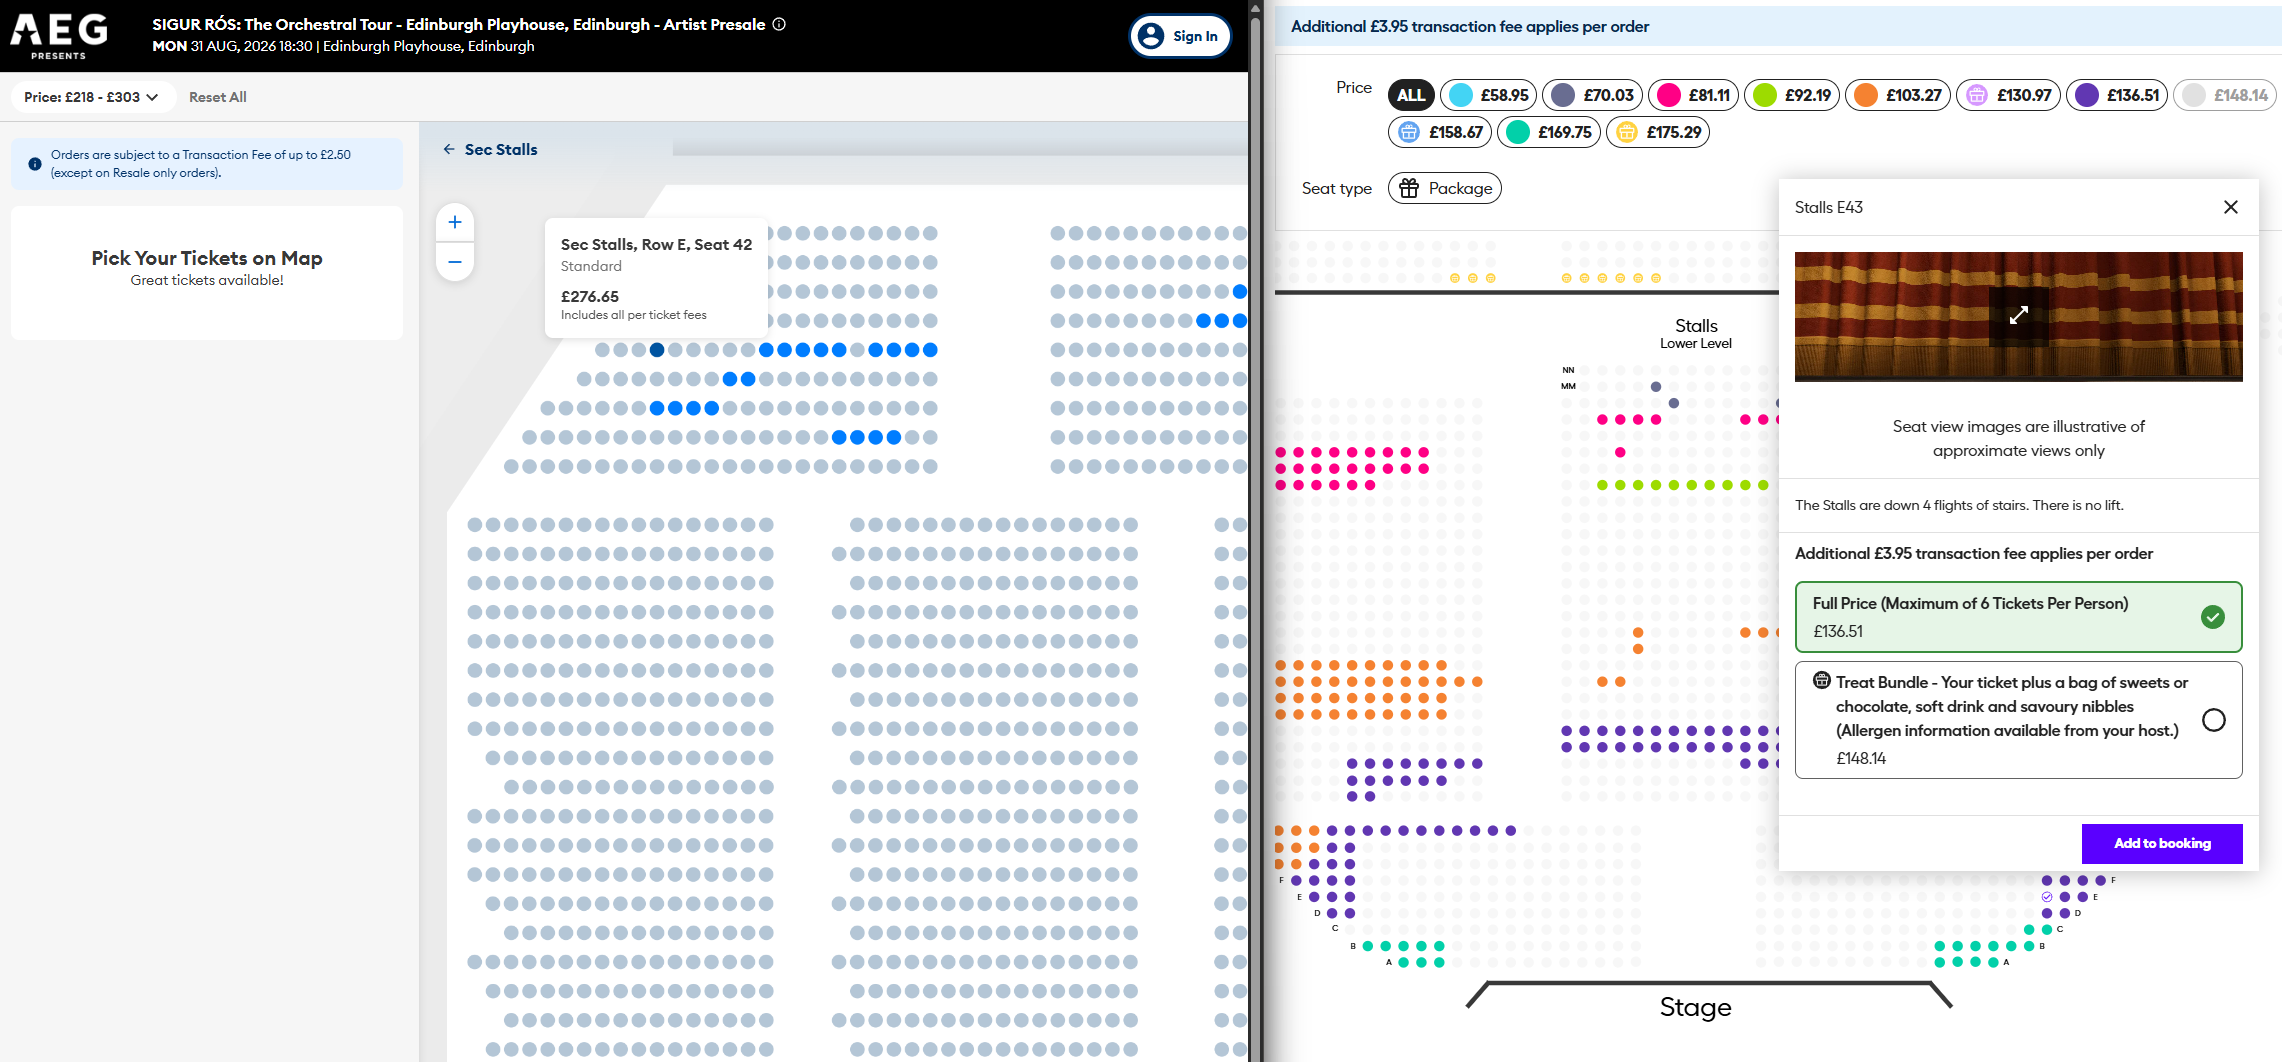
Task: Click the purple £136.51 color dot
Action: (x=2087, y=95)
